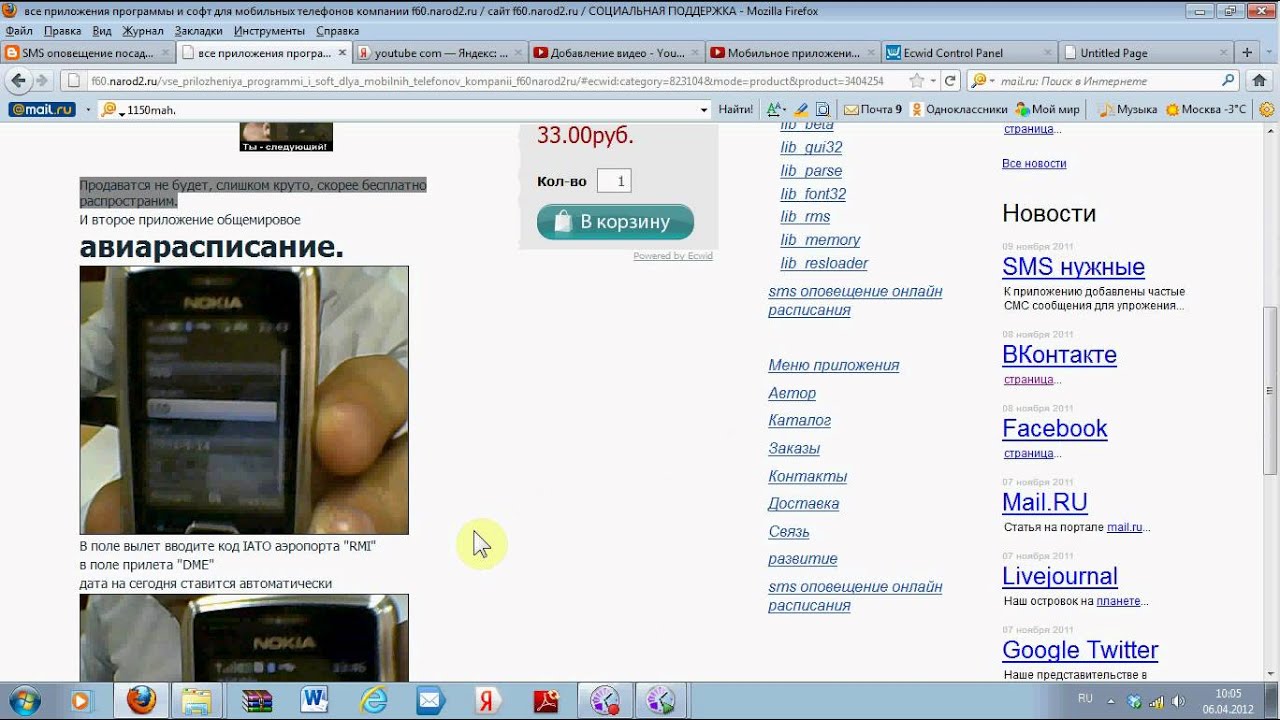Screen dimensions: 1280x720
Task: Open the Google Twitter news link
Action: [1080, 650]
